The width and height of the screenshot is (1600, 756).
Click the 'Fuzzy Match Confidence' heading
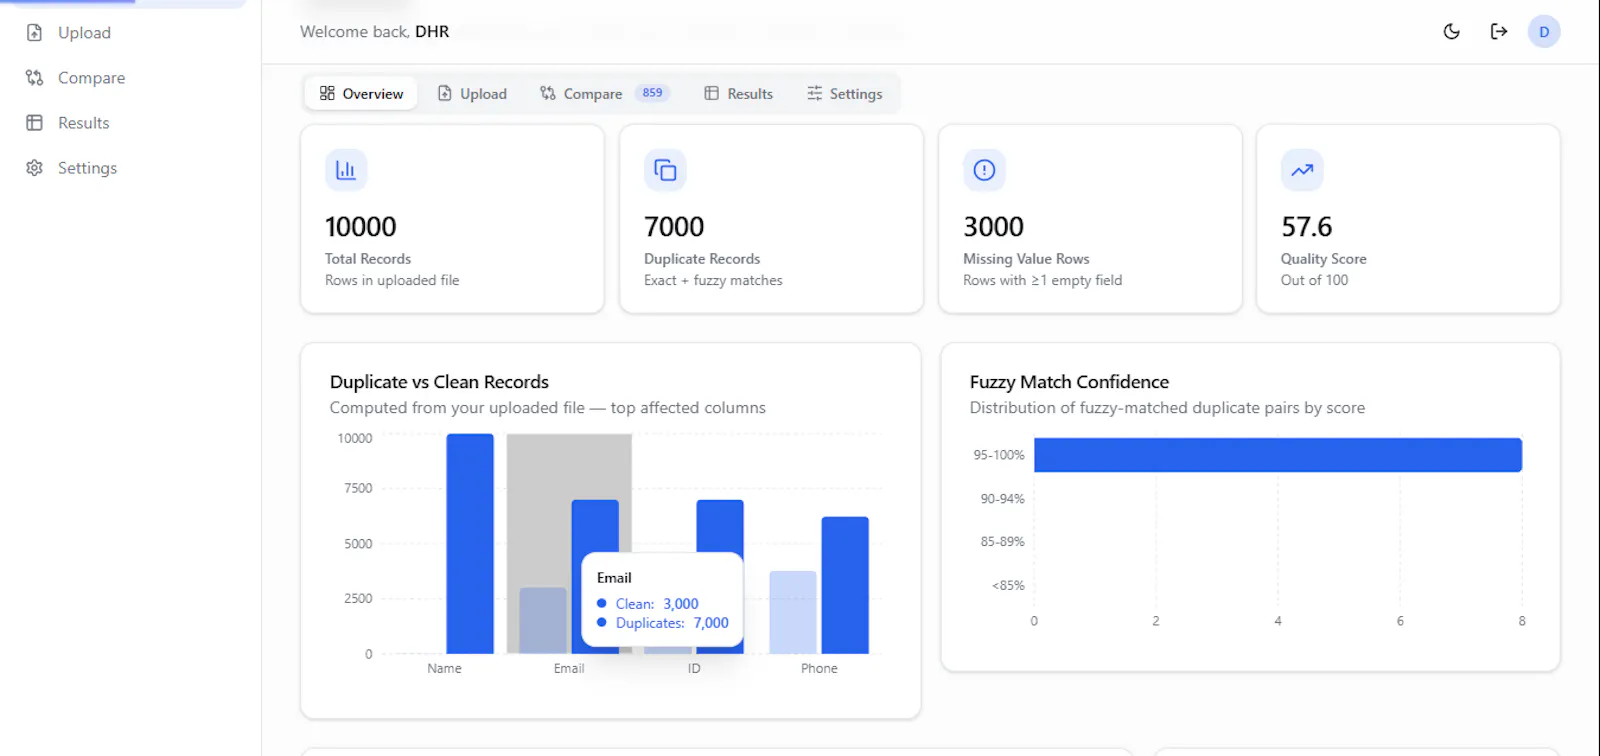(1069, 382)
